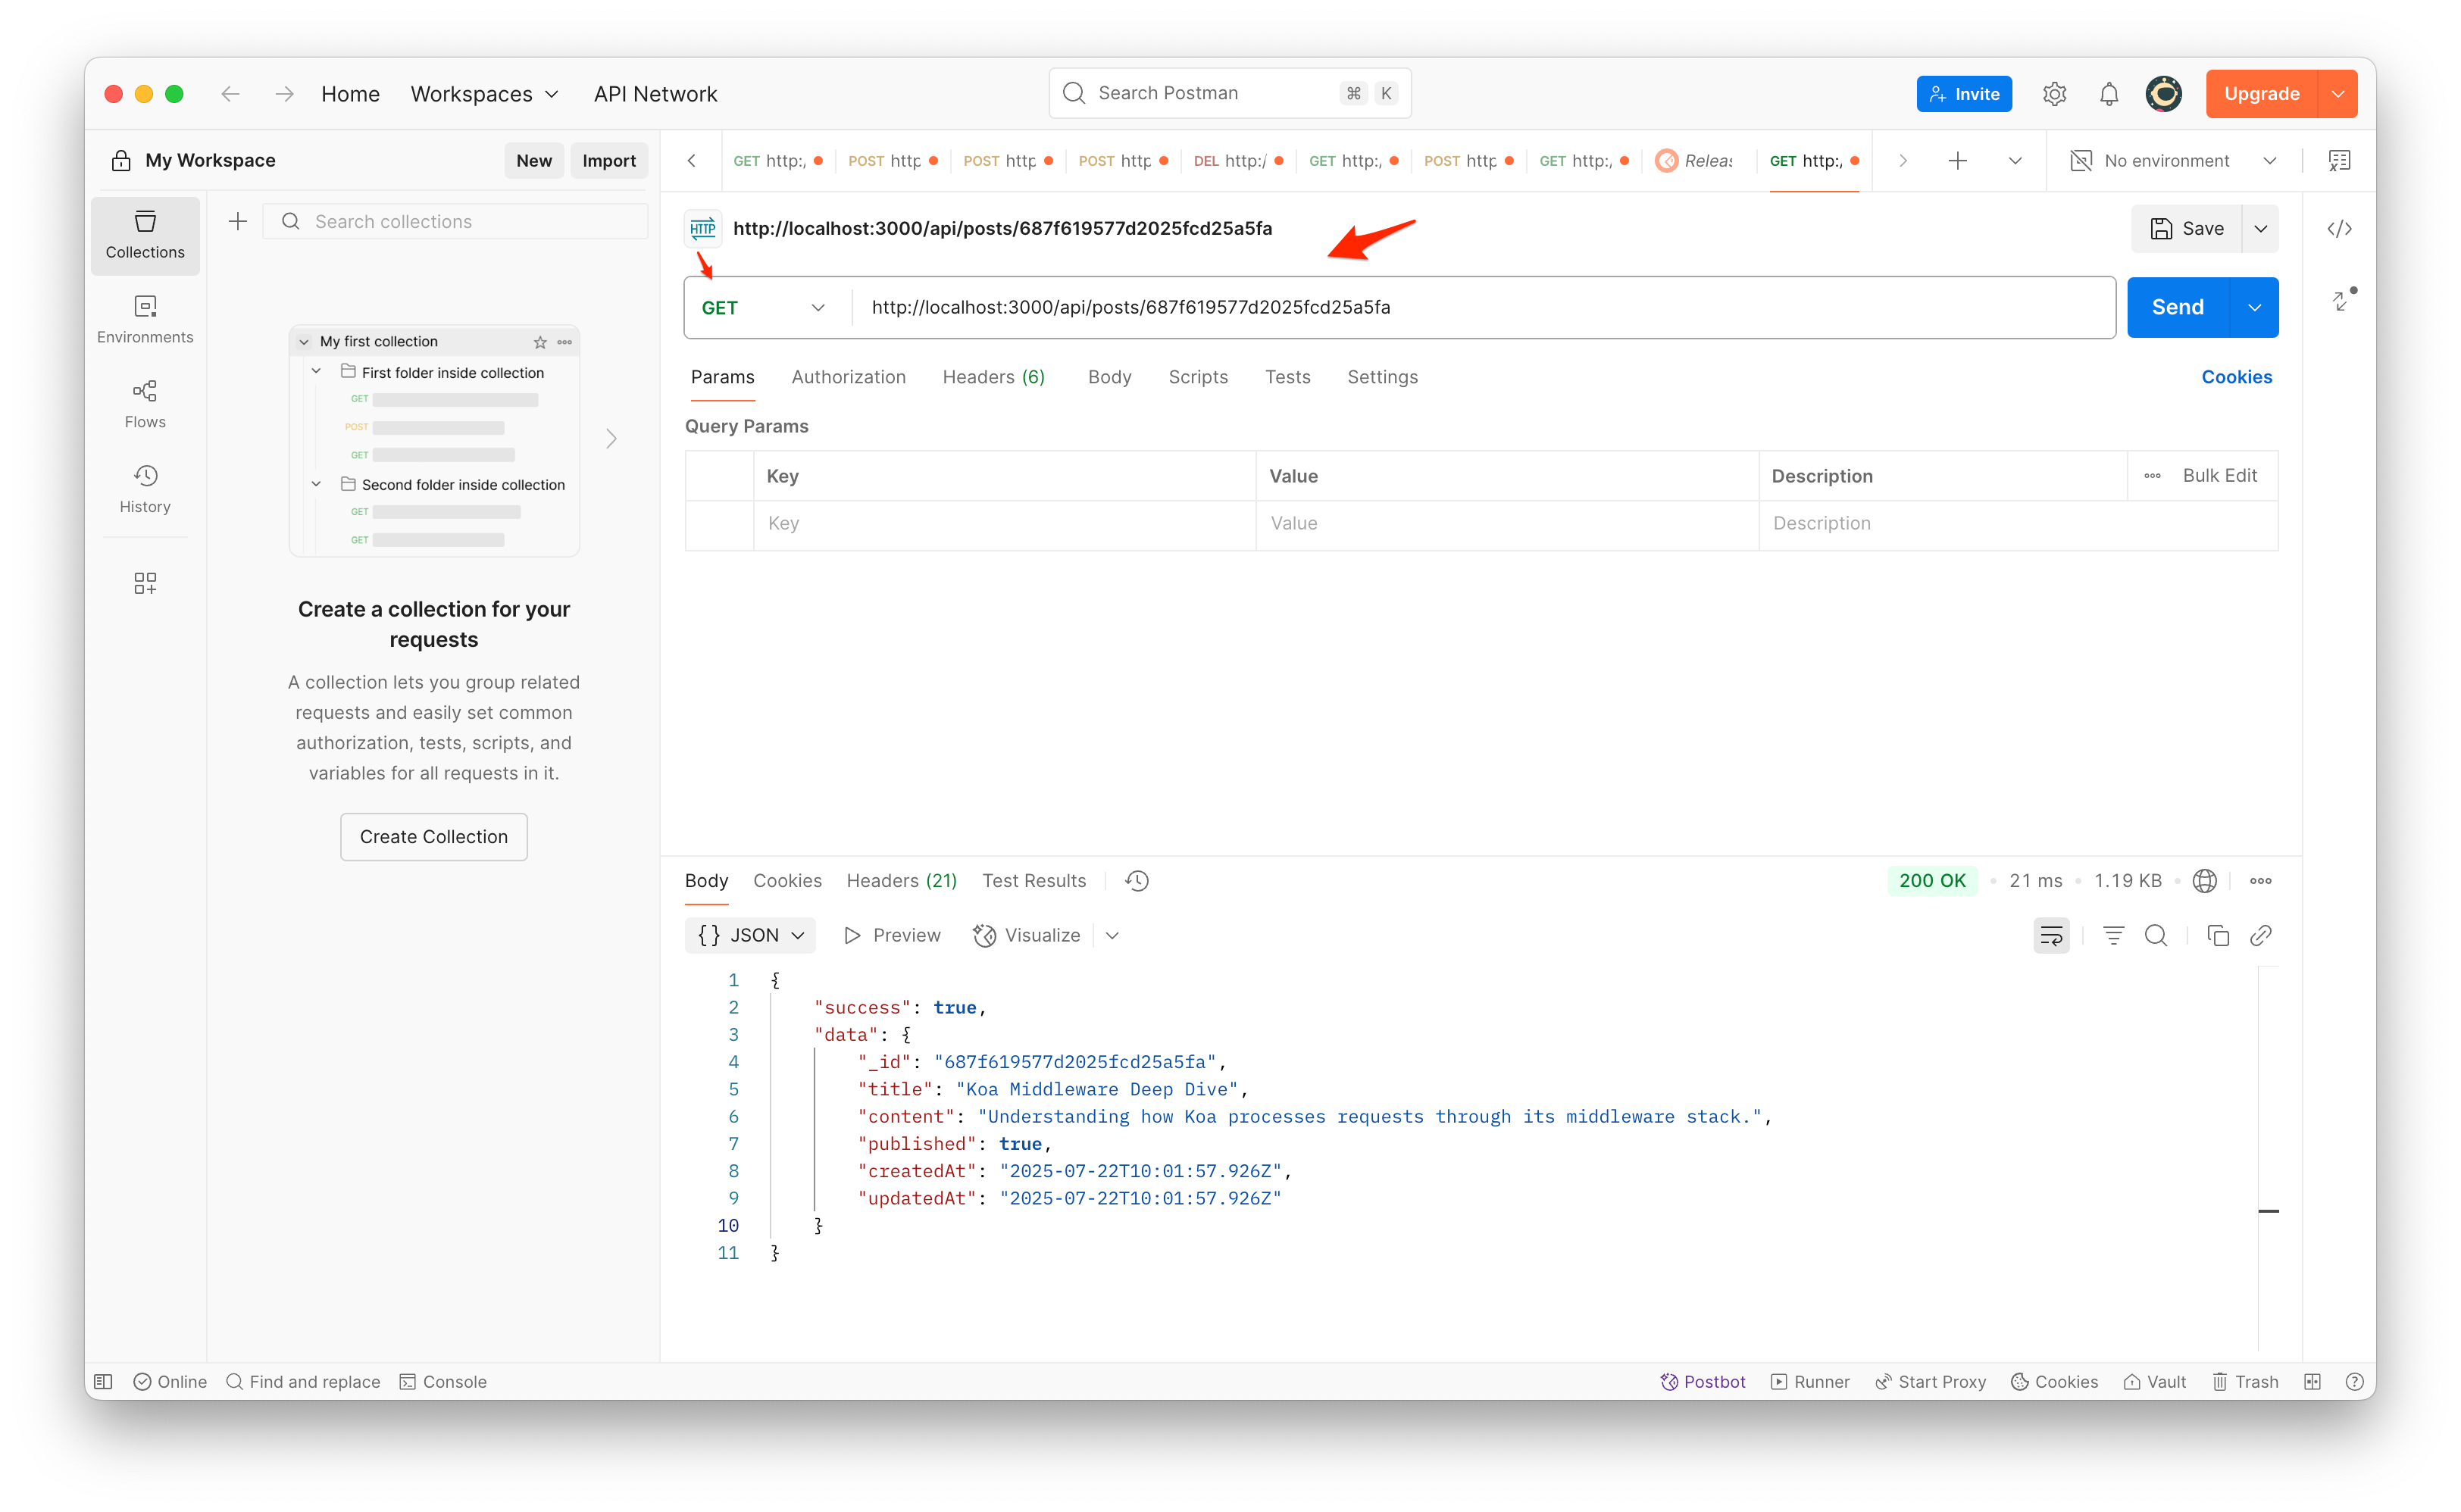Open the Collections panel in sidebar
This screenshot has width=2461, height=1512.
tap(144, 235)
